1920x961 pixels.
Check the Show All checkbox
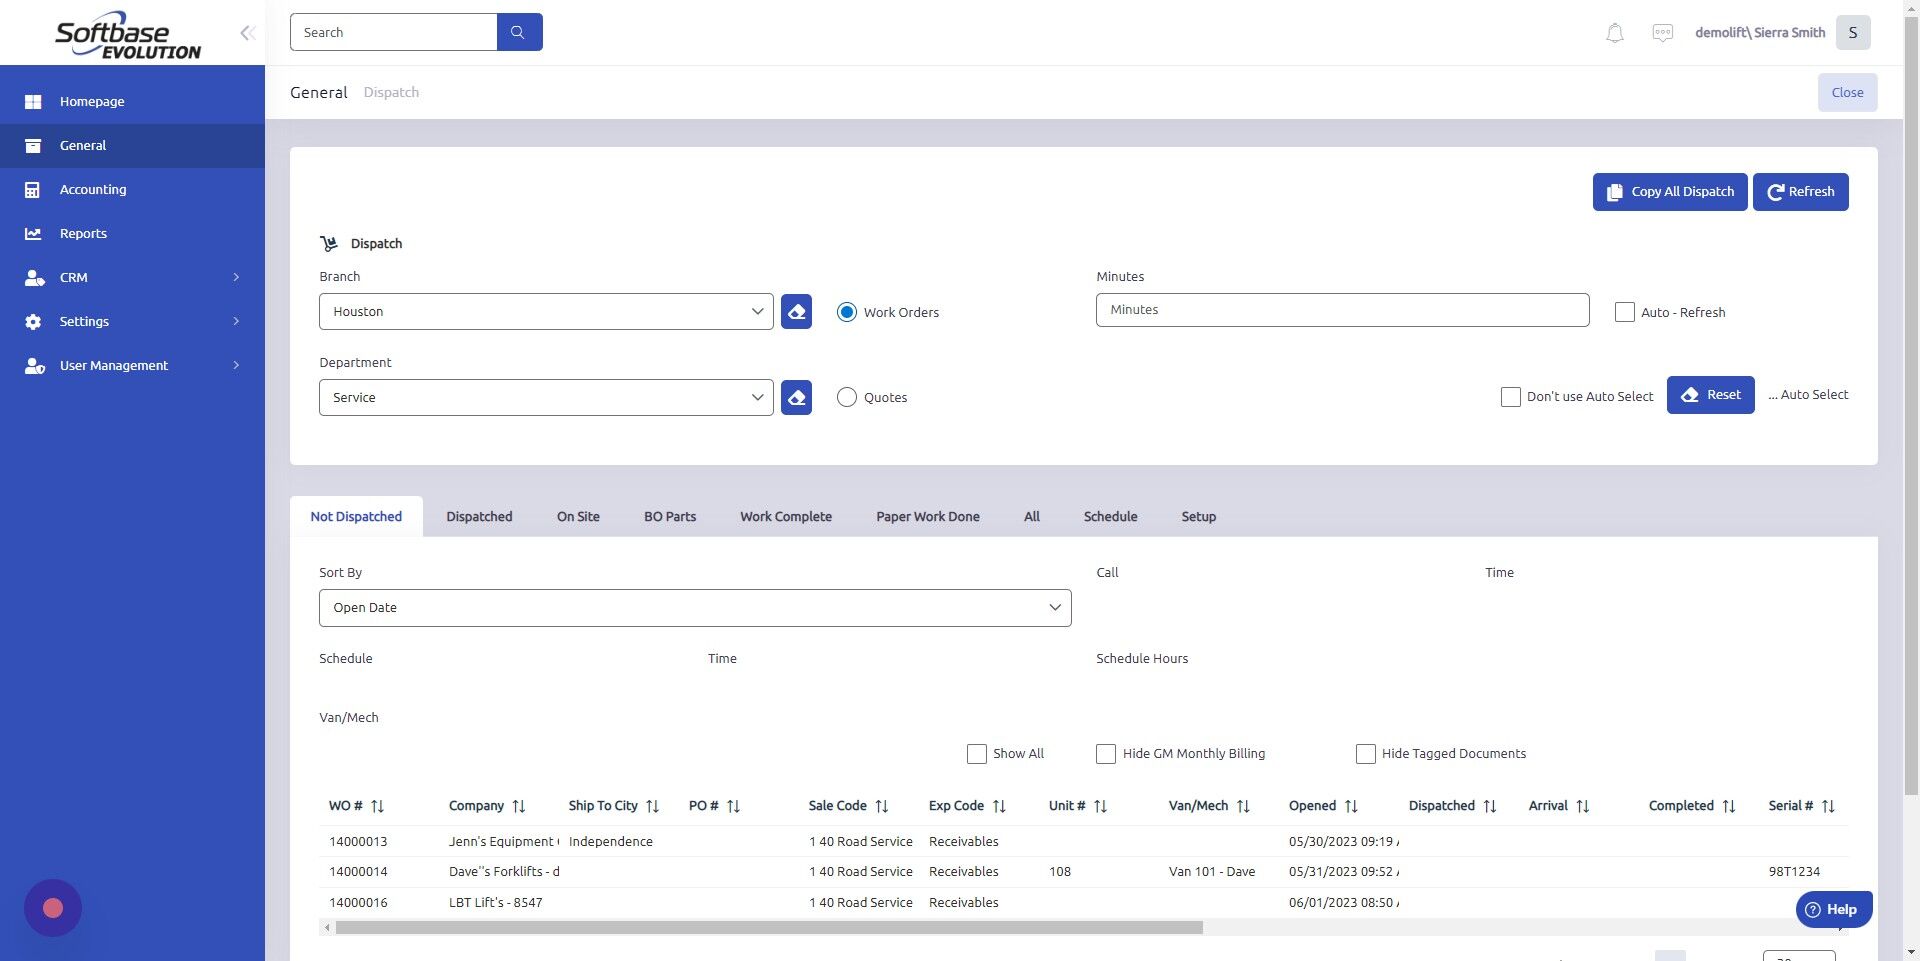point(975,754)
